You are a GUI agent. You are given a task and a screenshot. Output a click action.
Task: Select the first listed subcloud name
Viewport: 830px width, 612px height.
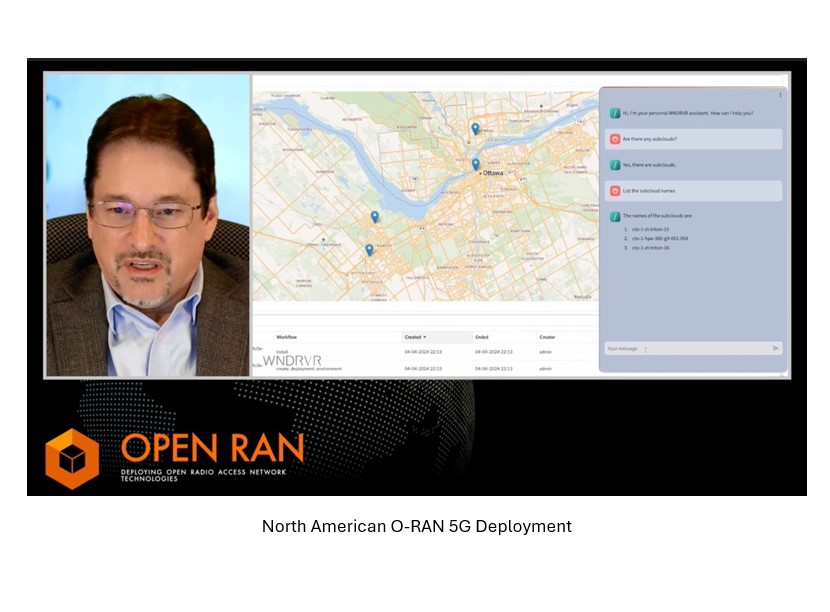pyautogui.click(x=651, y=229)
